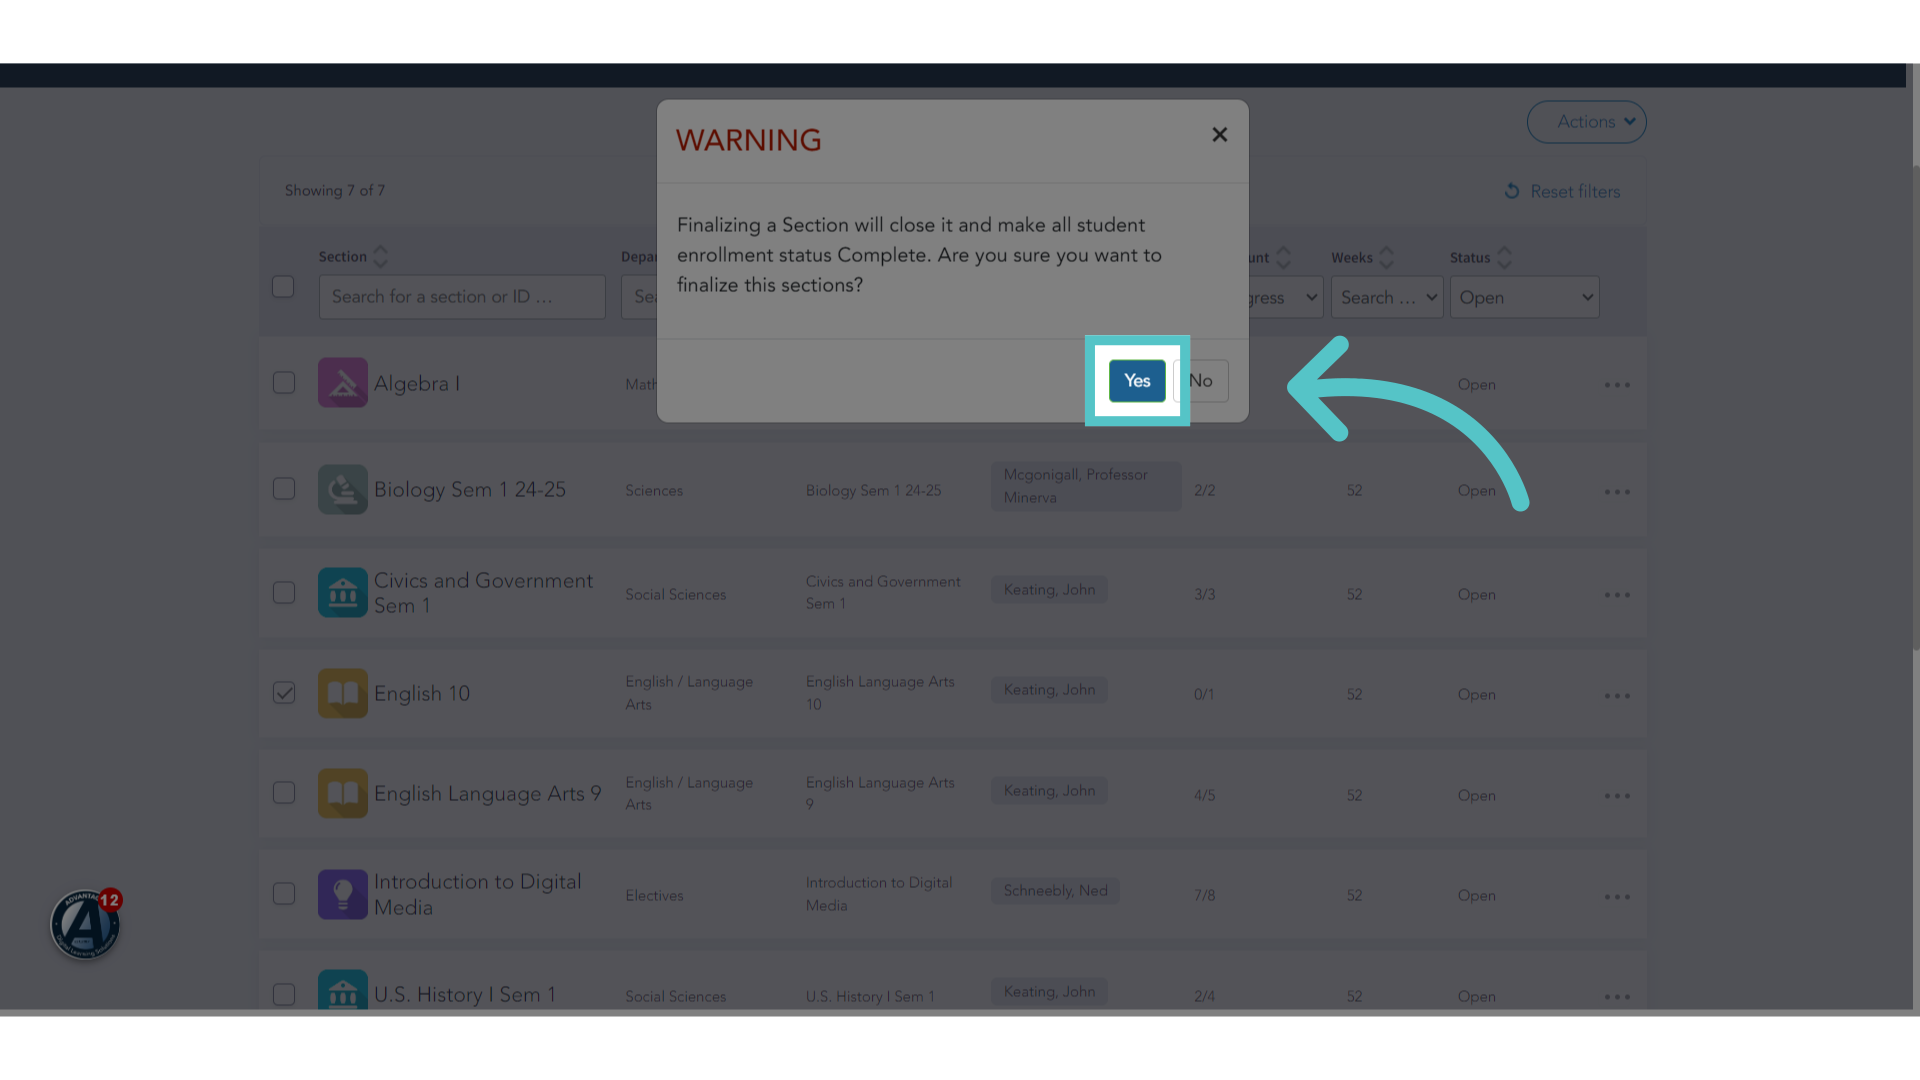This screenshot has height=1080, width=1920.
Task: Open the more options menu for Civics and Government
Action: tap(1617, 595)
